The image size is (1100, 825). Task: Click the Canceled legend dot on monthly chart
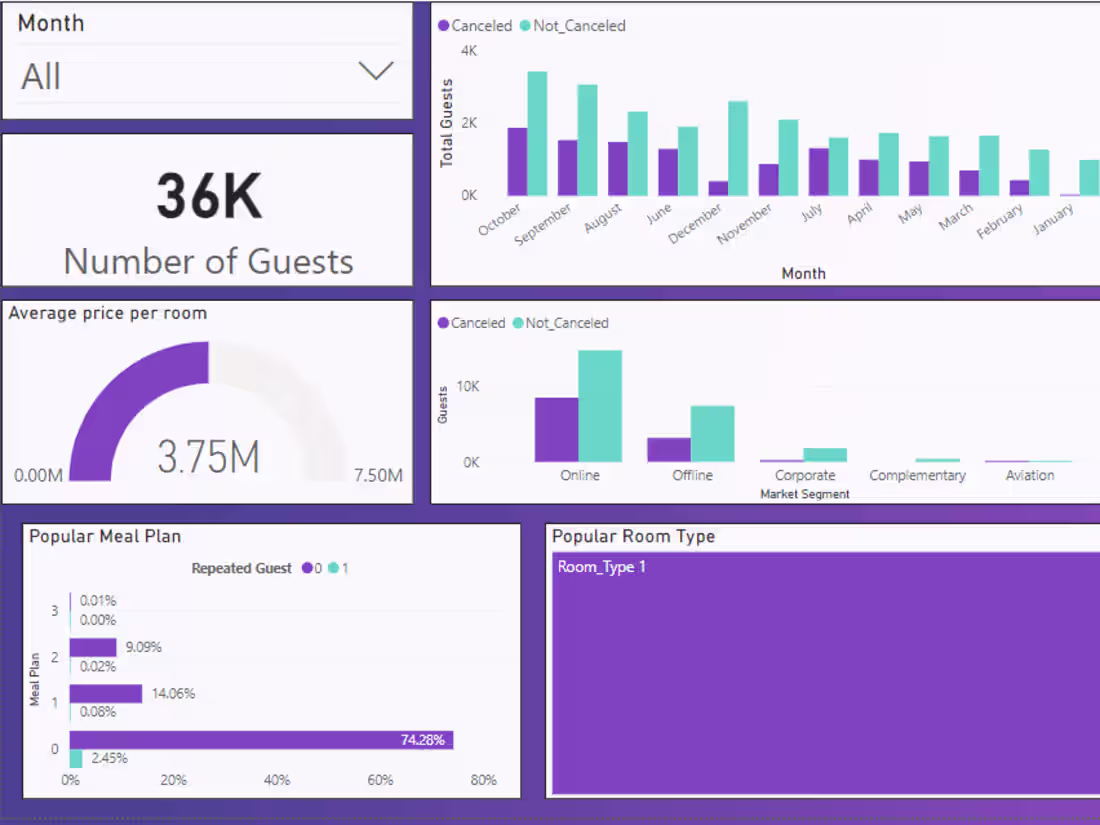click(x=443, y=26)
